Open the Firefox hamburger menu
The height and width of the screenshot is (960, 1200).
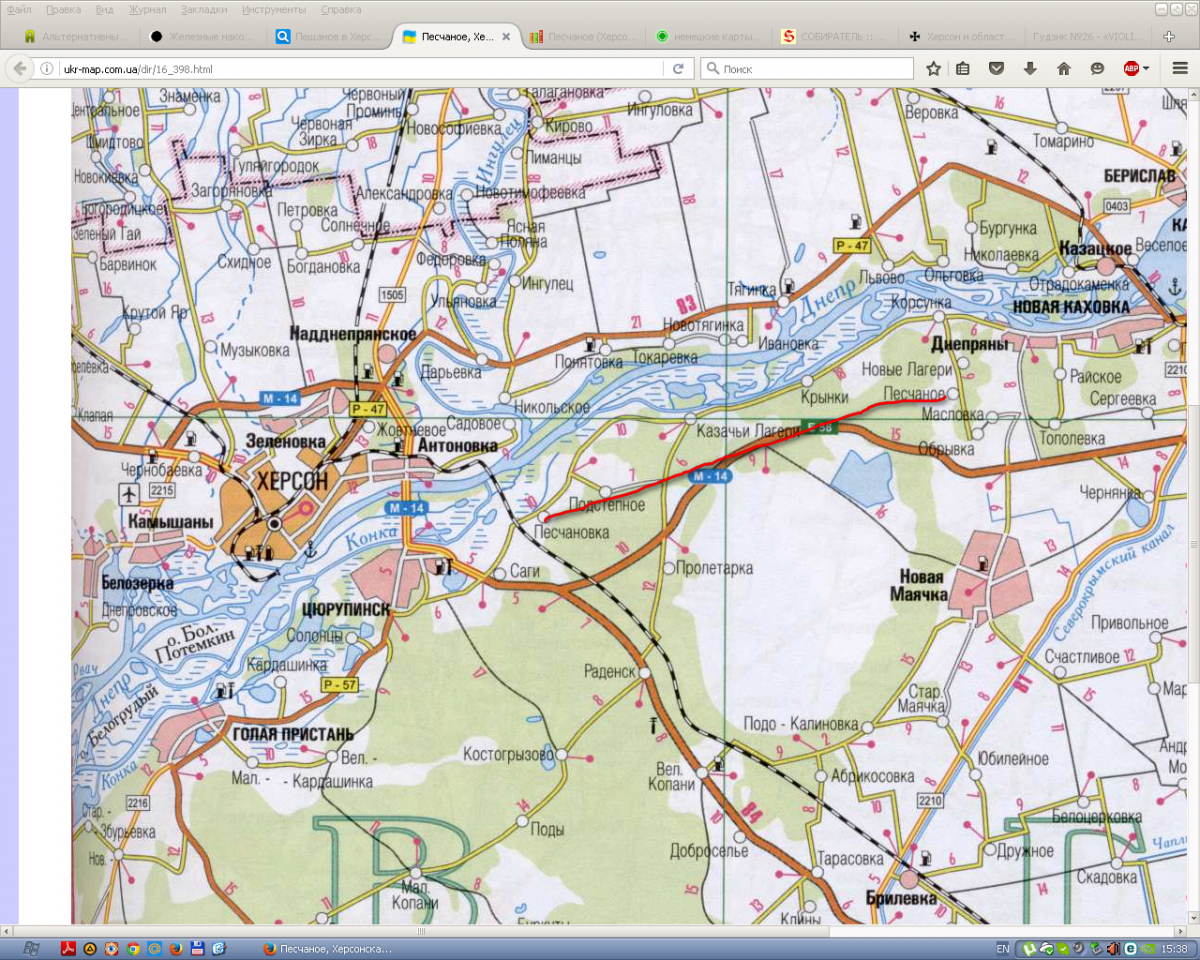(x=1179, y=69)
